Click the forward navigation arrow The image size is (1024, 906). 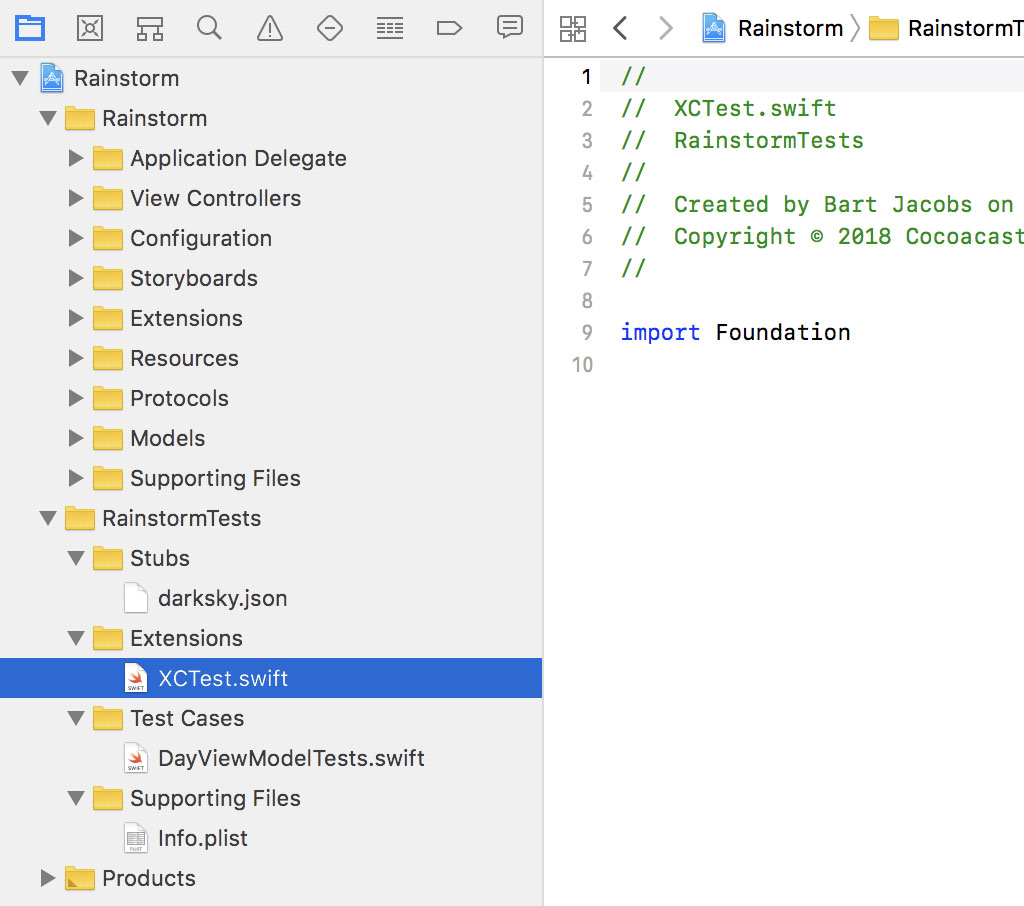point(666,28)
